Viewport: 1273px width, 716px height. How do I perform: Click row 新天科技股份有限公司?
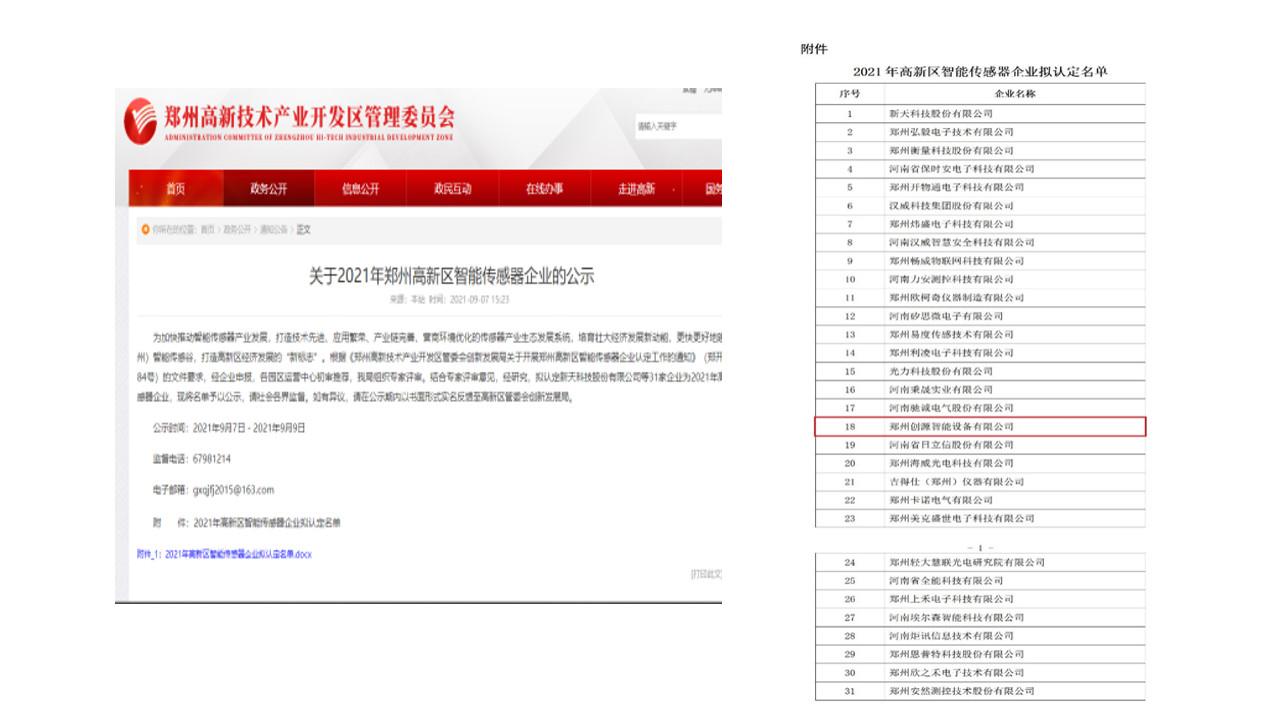[980, 113]
